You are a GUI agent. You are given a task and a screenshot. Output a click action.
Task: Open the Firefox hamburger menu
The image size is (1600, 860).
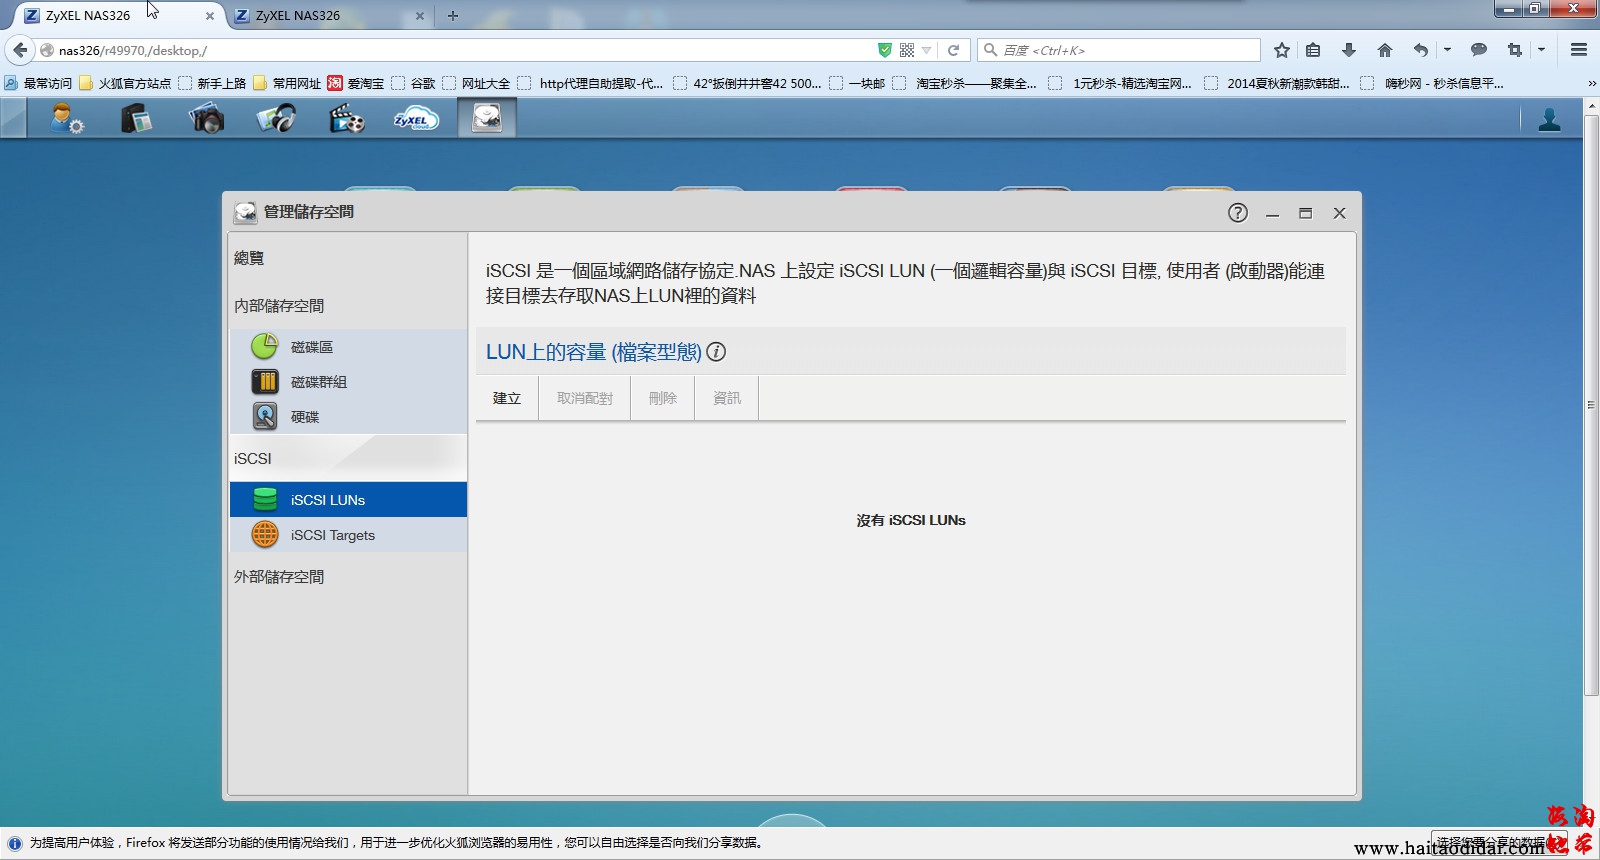(x=1579, y=50)
